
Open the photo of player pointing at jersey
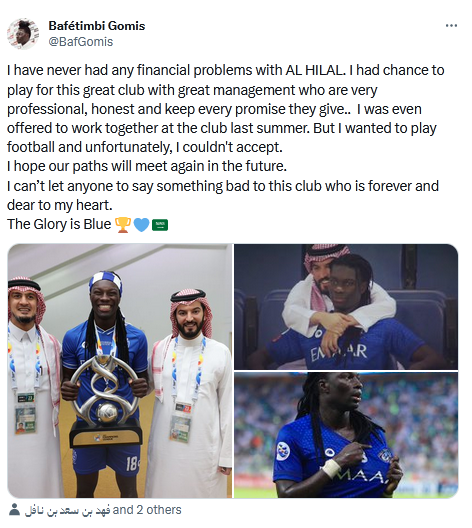click(x=346, y=435)
